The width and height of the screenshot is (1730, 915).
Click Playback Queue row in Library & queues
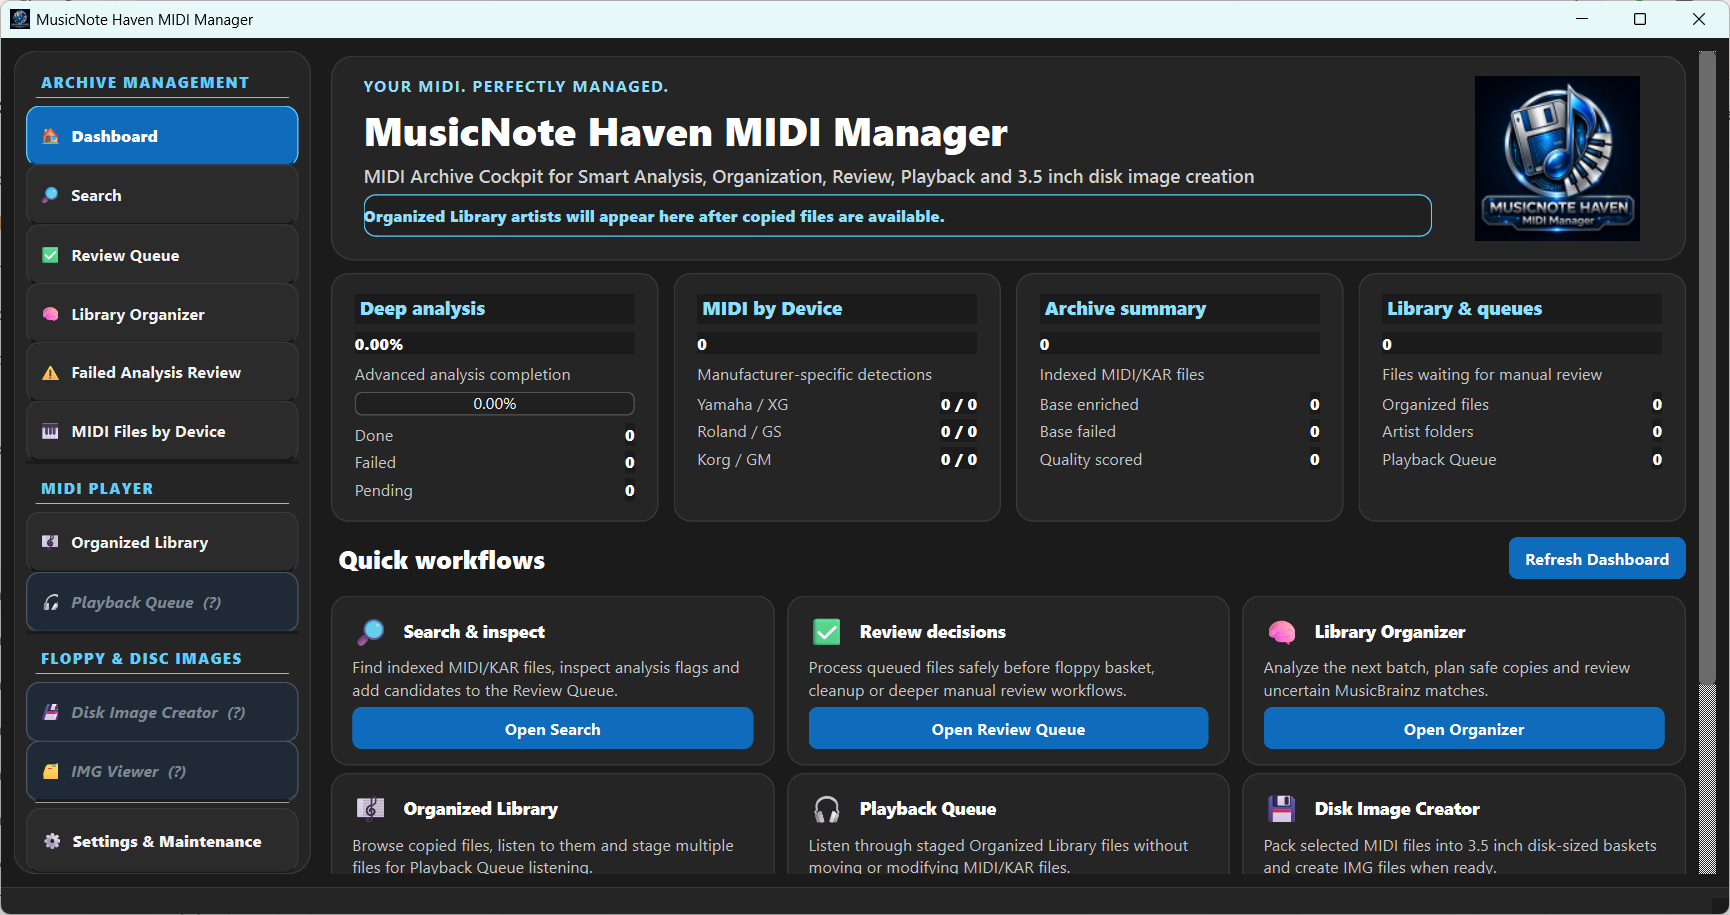[1522, 460]
